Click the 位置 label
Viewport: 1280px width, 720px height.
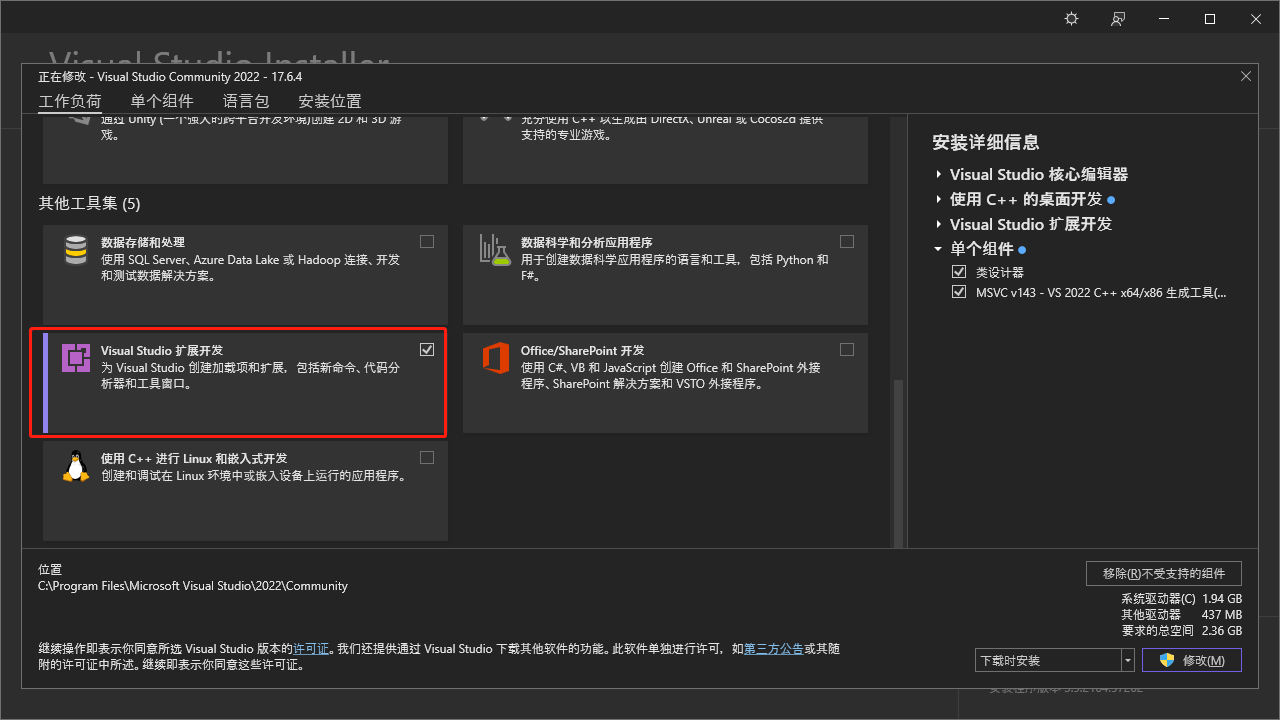pyautogui.click(x=50, y=569)
